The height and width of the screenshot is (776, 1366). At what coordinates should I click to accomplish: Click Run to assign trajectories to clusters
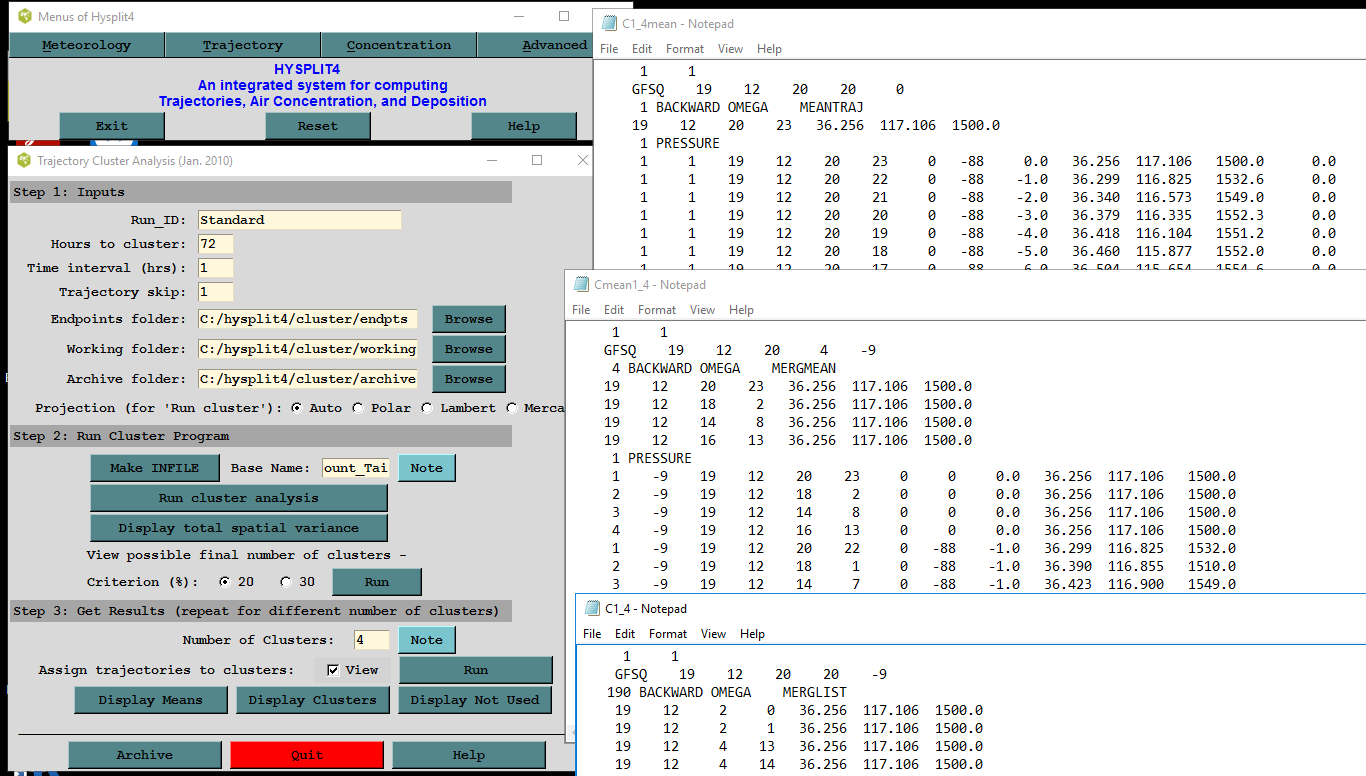tap(476, 670)
